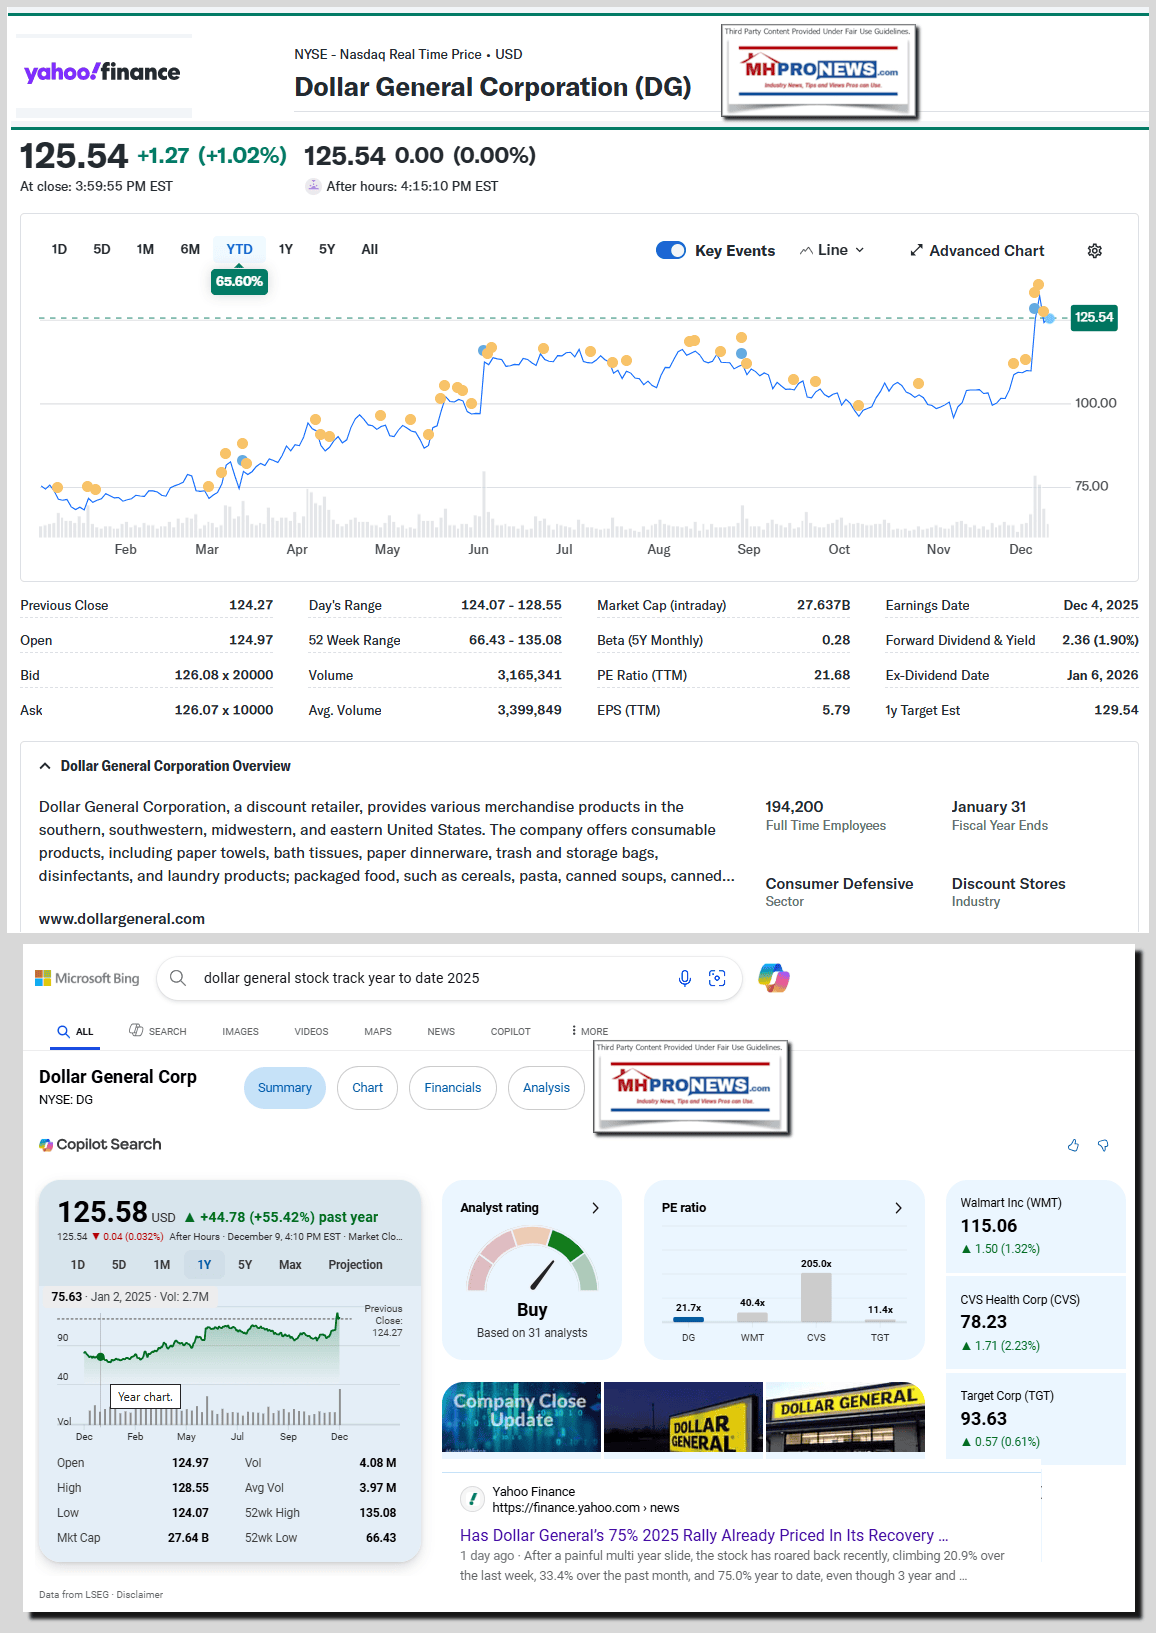Select the Max range in Bing chart
Viewport: 1156px width, 1633px height.
(x=290, y=1265)
